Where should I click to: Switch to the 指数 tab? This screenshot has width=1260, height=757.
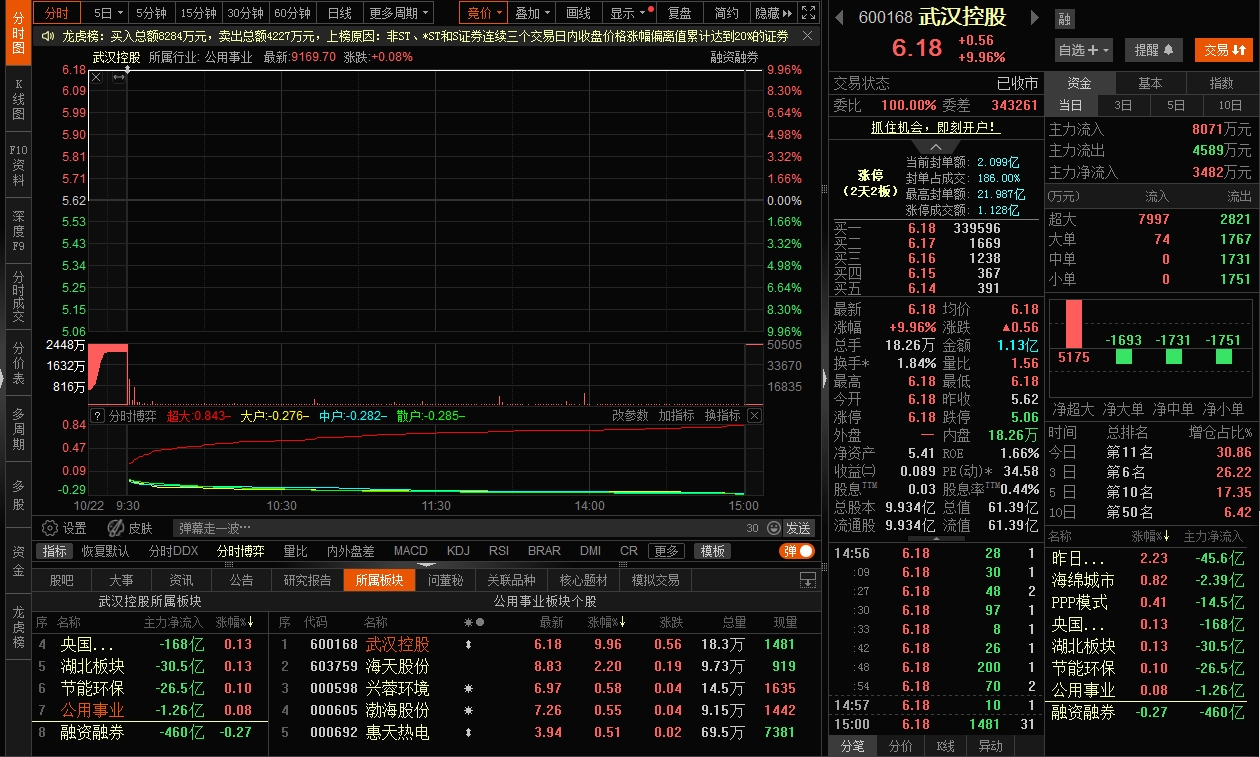(1221, 83)
